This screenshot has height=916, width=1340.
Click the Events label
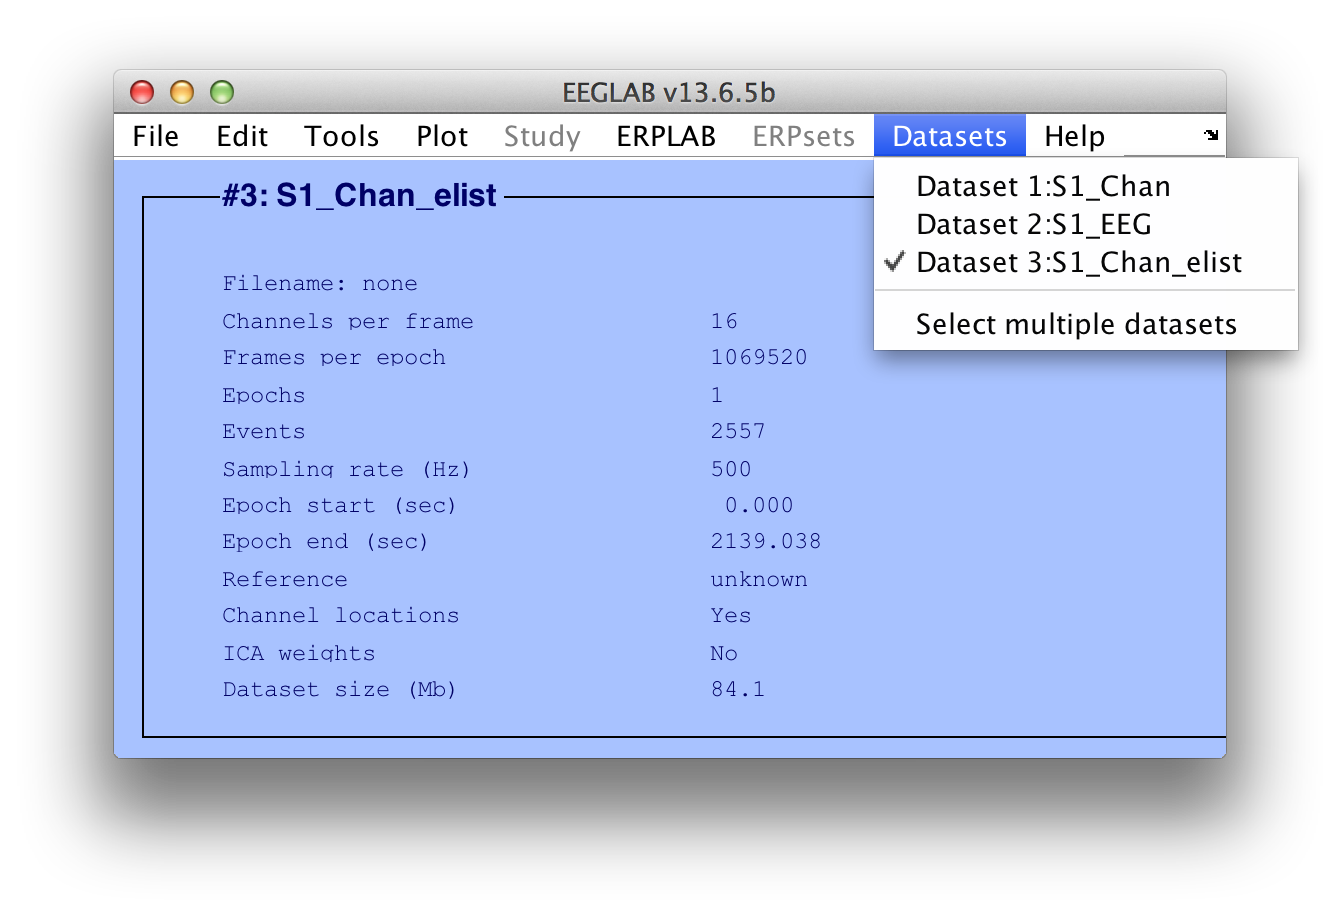point(264,432)
